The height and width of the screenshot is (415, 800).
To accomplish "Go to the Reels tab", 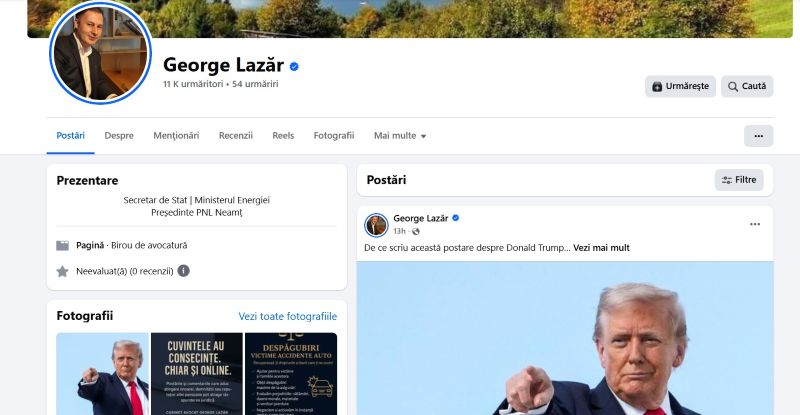I will coord(283,136).
